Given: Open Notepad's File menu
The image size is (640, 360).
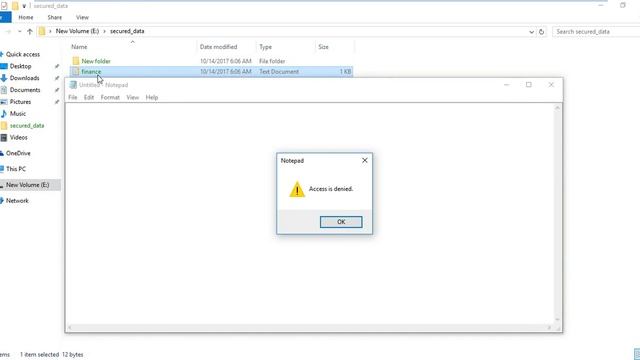Looking at the screenshot, I should [x=73, y=97].
